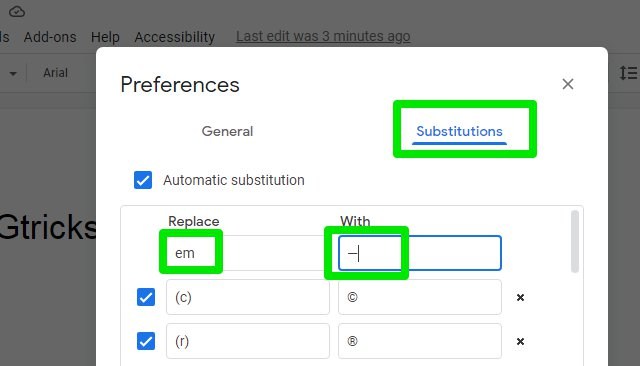
Task: Open the Arial font dropdown
Action: [56, 73]
